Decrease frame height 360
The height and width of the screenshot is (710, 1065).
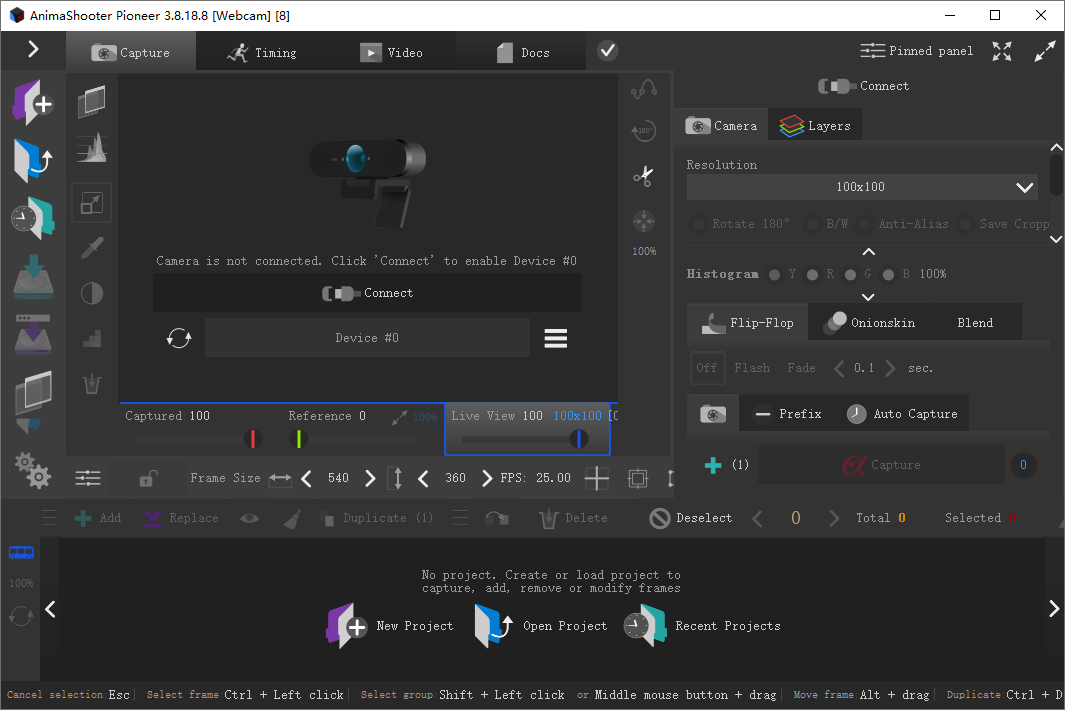(423, 478)
